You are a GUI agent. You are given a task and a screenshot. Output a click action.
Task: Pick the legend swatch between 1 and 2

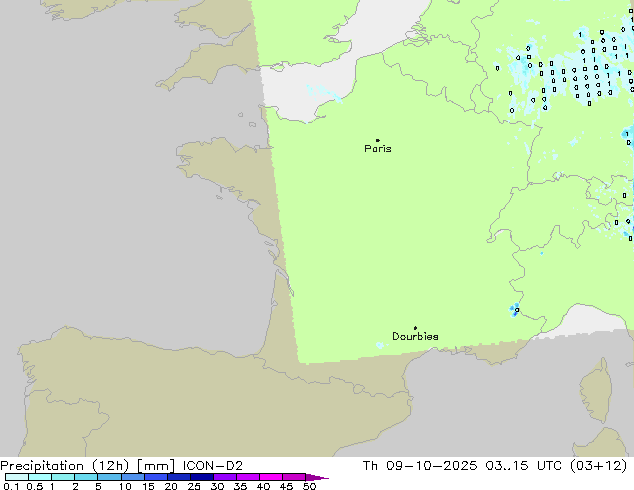tap(63, 477)
